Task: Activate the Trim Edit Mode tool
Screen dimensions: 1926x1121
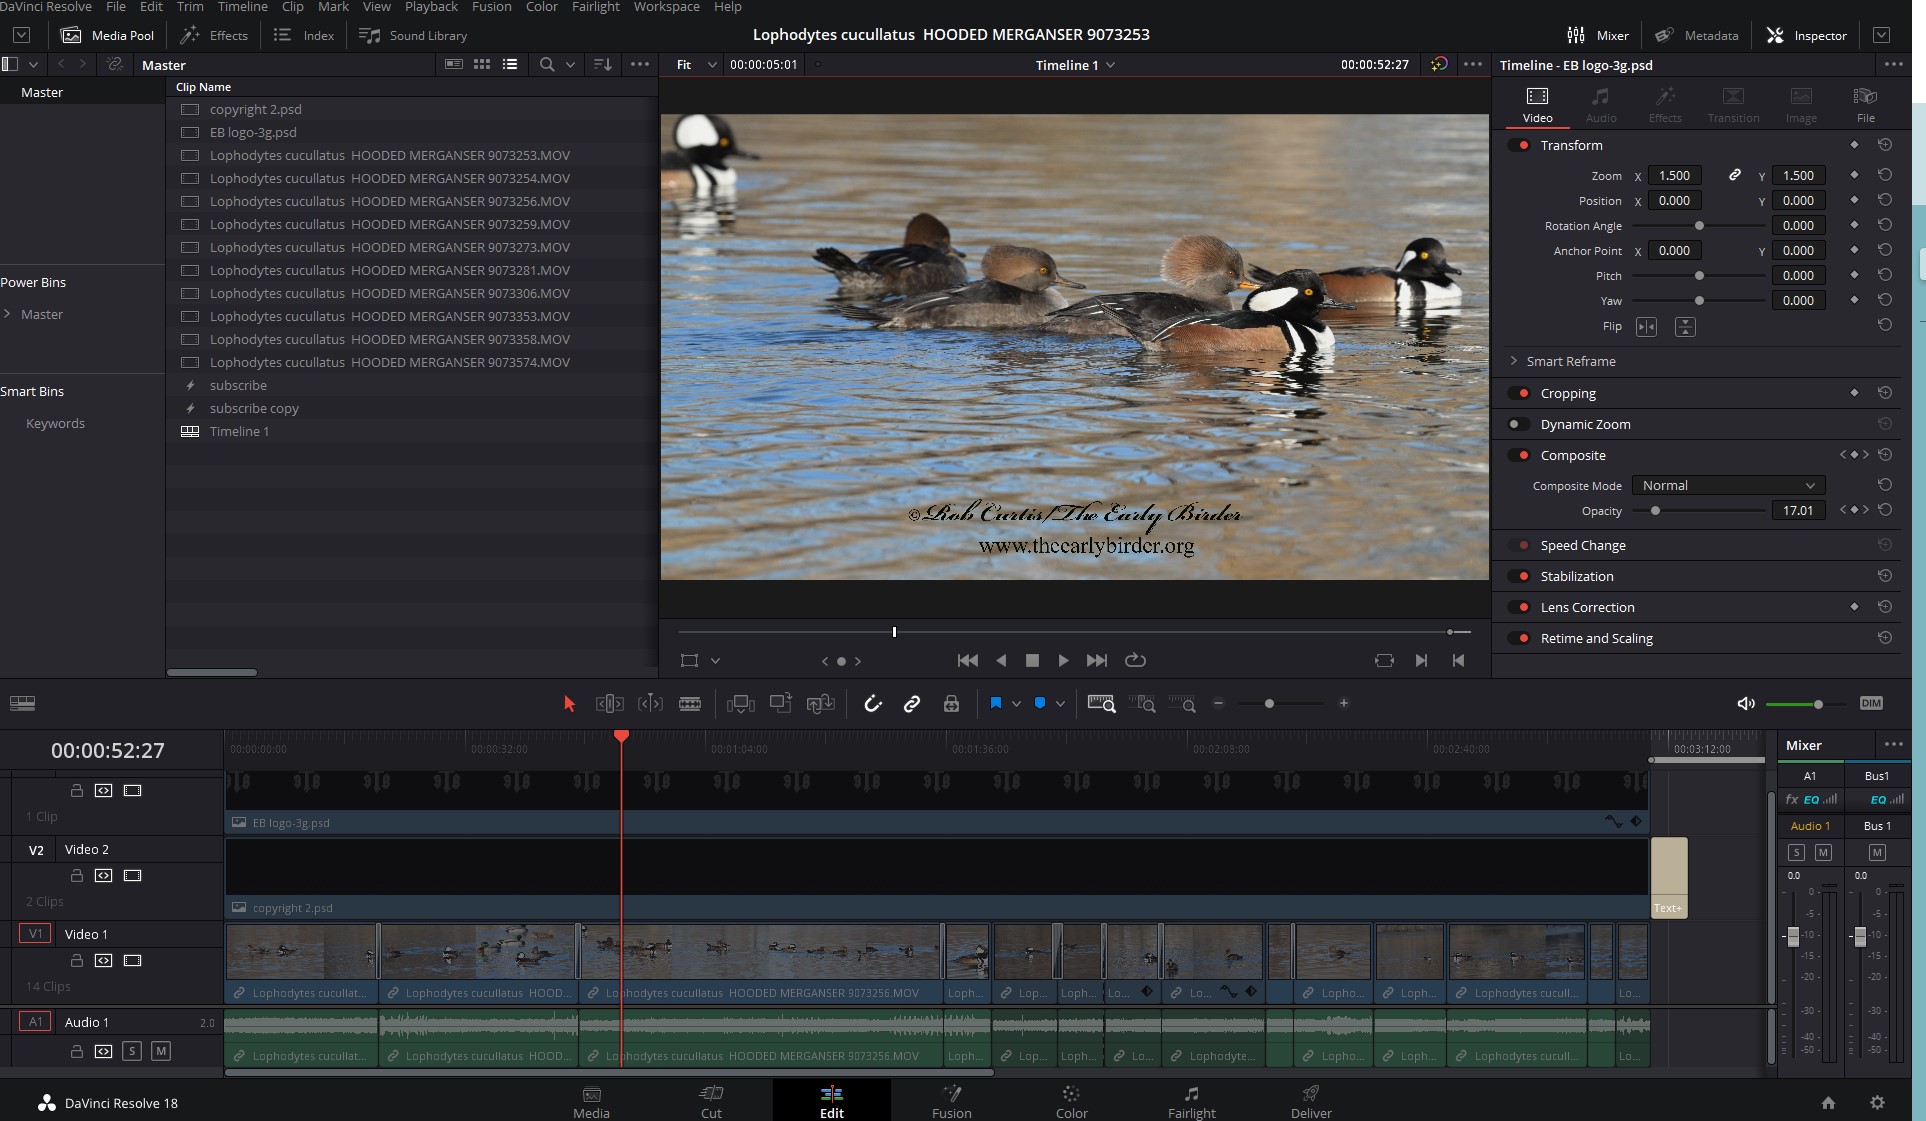Action: [x=609, y=704]
